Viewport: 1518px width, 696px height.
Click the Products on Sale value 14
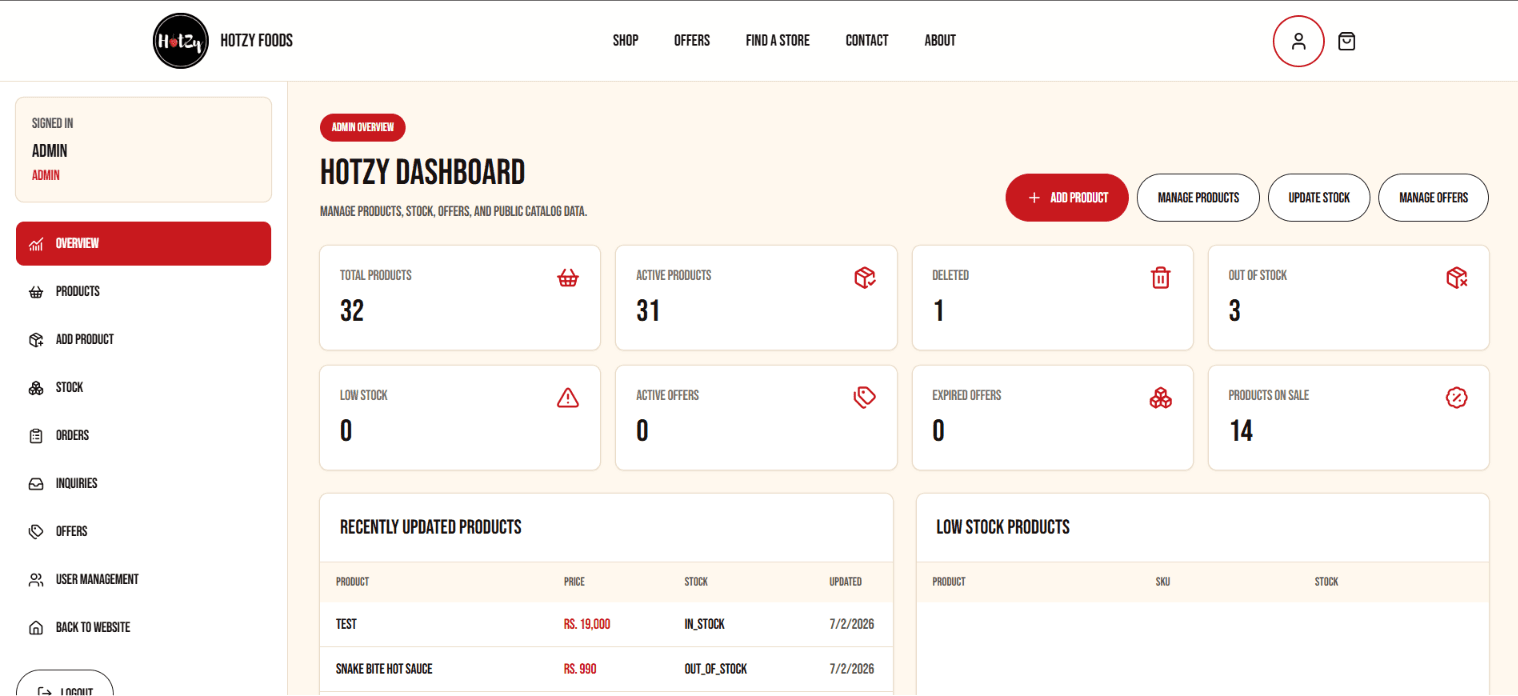tap(1241, 431)
